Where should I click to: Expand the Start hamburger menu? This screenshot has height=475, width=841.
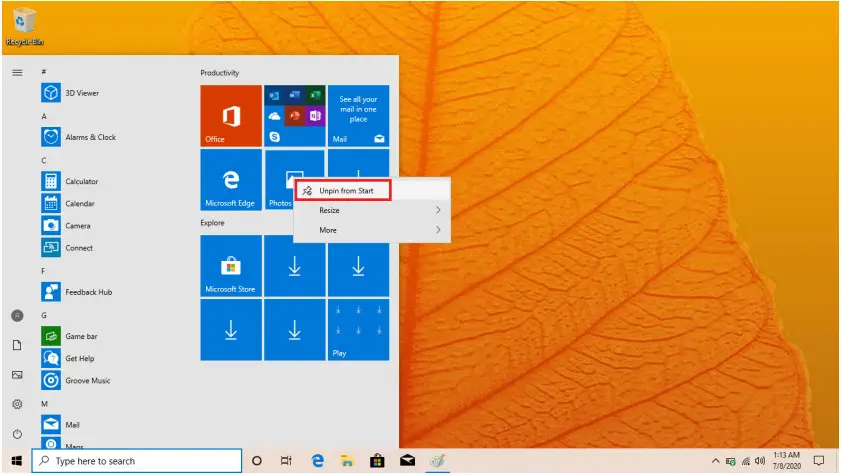(17, 72)
